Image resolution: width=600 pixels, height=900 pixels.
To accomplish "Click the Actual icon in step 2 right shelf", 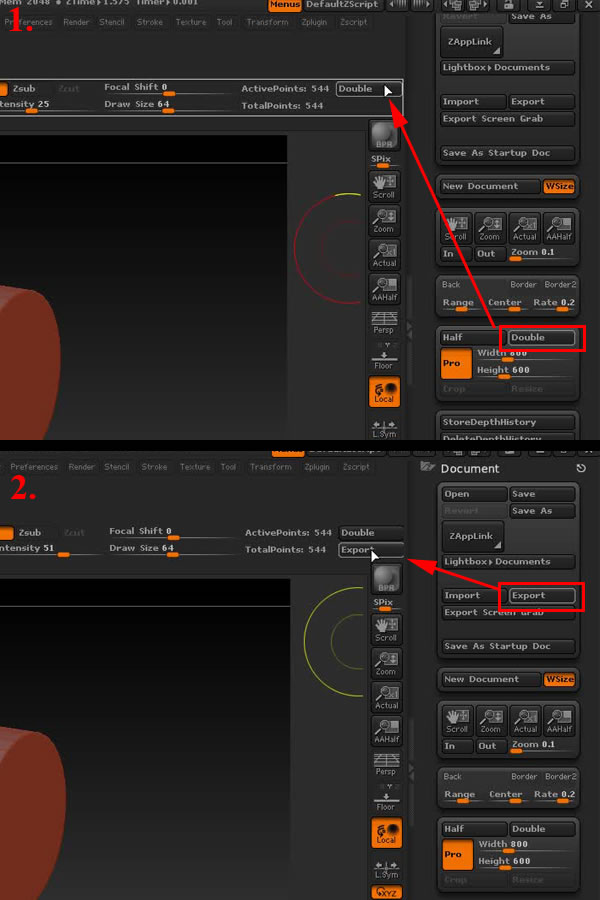I will 386,697.
